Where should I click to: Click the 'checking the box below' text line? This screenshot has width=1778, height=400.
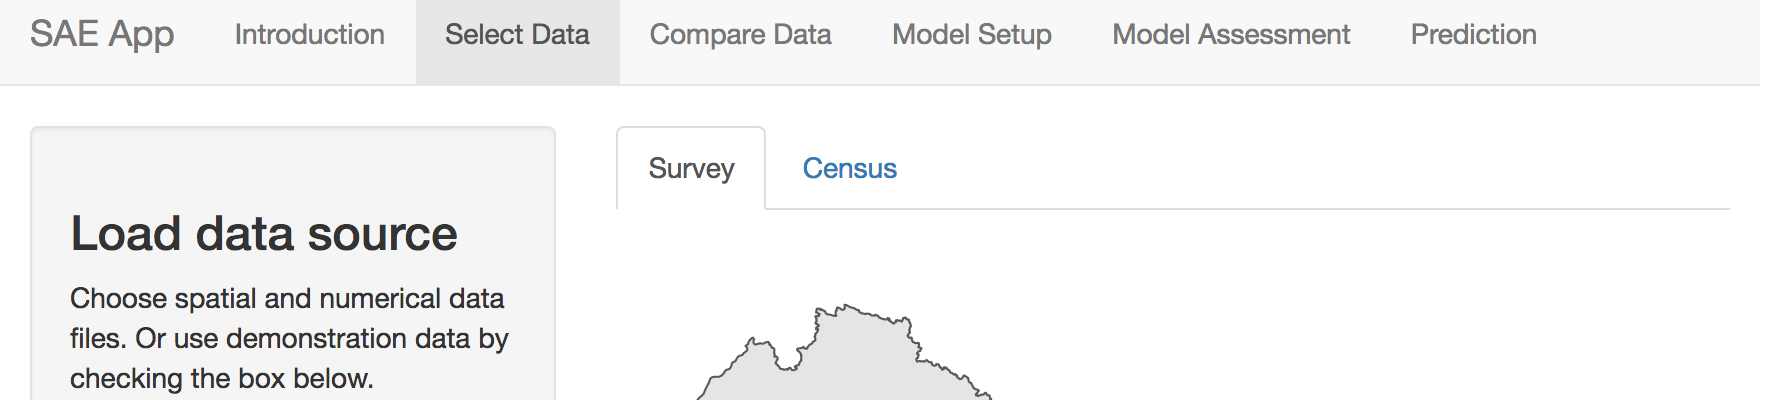pos(221,379)
